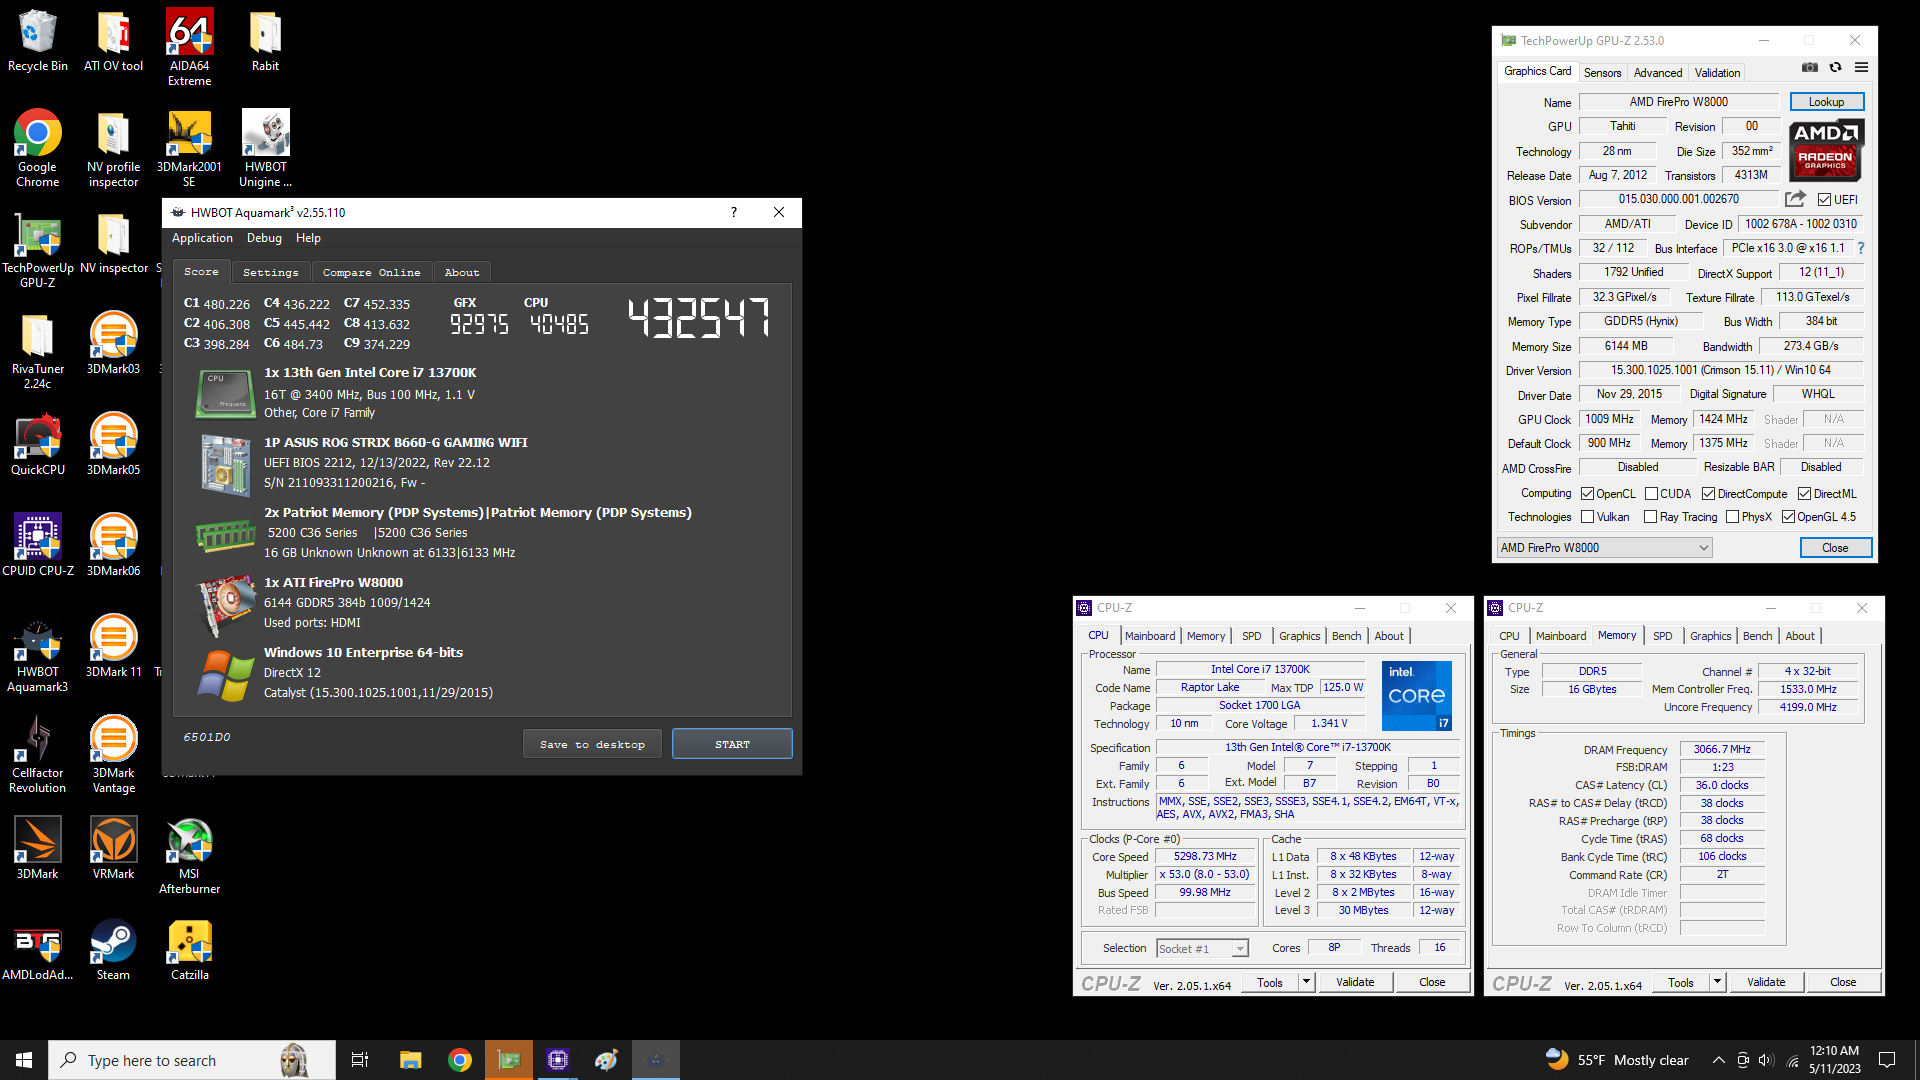Click GPU-Z refresh icon
The width and height of the screenshot is (1920, 1080).
pyautogui.click(x=1835, y=68)
